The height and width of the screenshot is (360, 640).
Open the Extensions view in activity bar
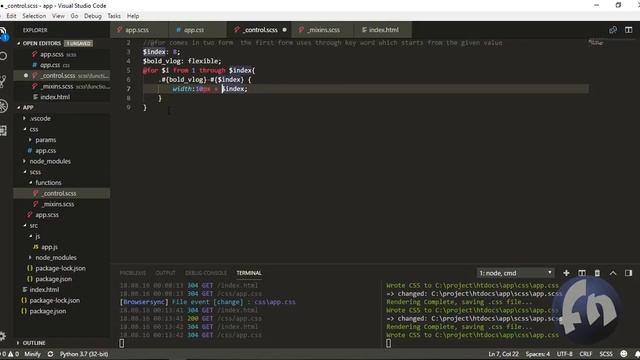(3, 131)
